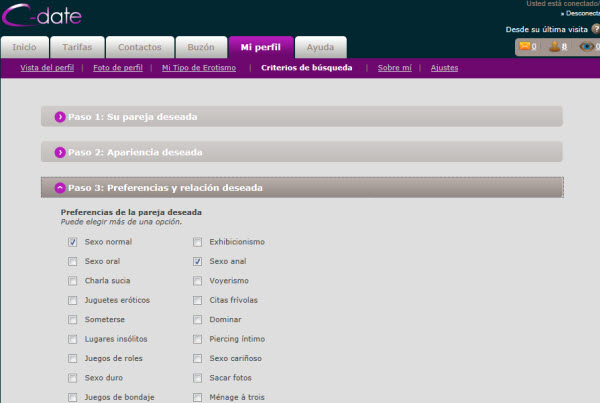
Task: Click the Desconectar link
Action: click(581, 13)
